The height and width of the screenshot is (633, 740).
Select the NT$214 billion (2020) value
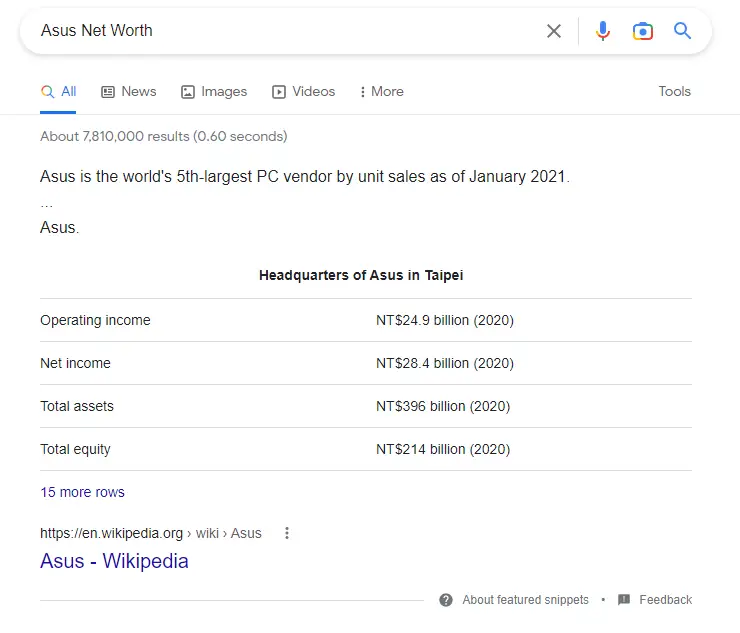(x=443, y=449)
